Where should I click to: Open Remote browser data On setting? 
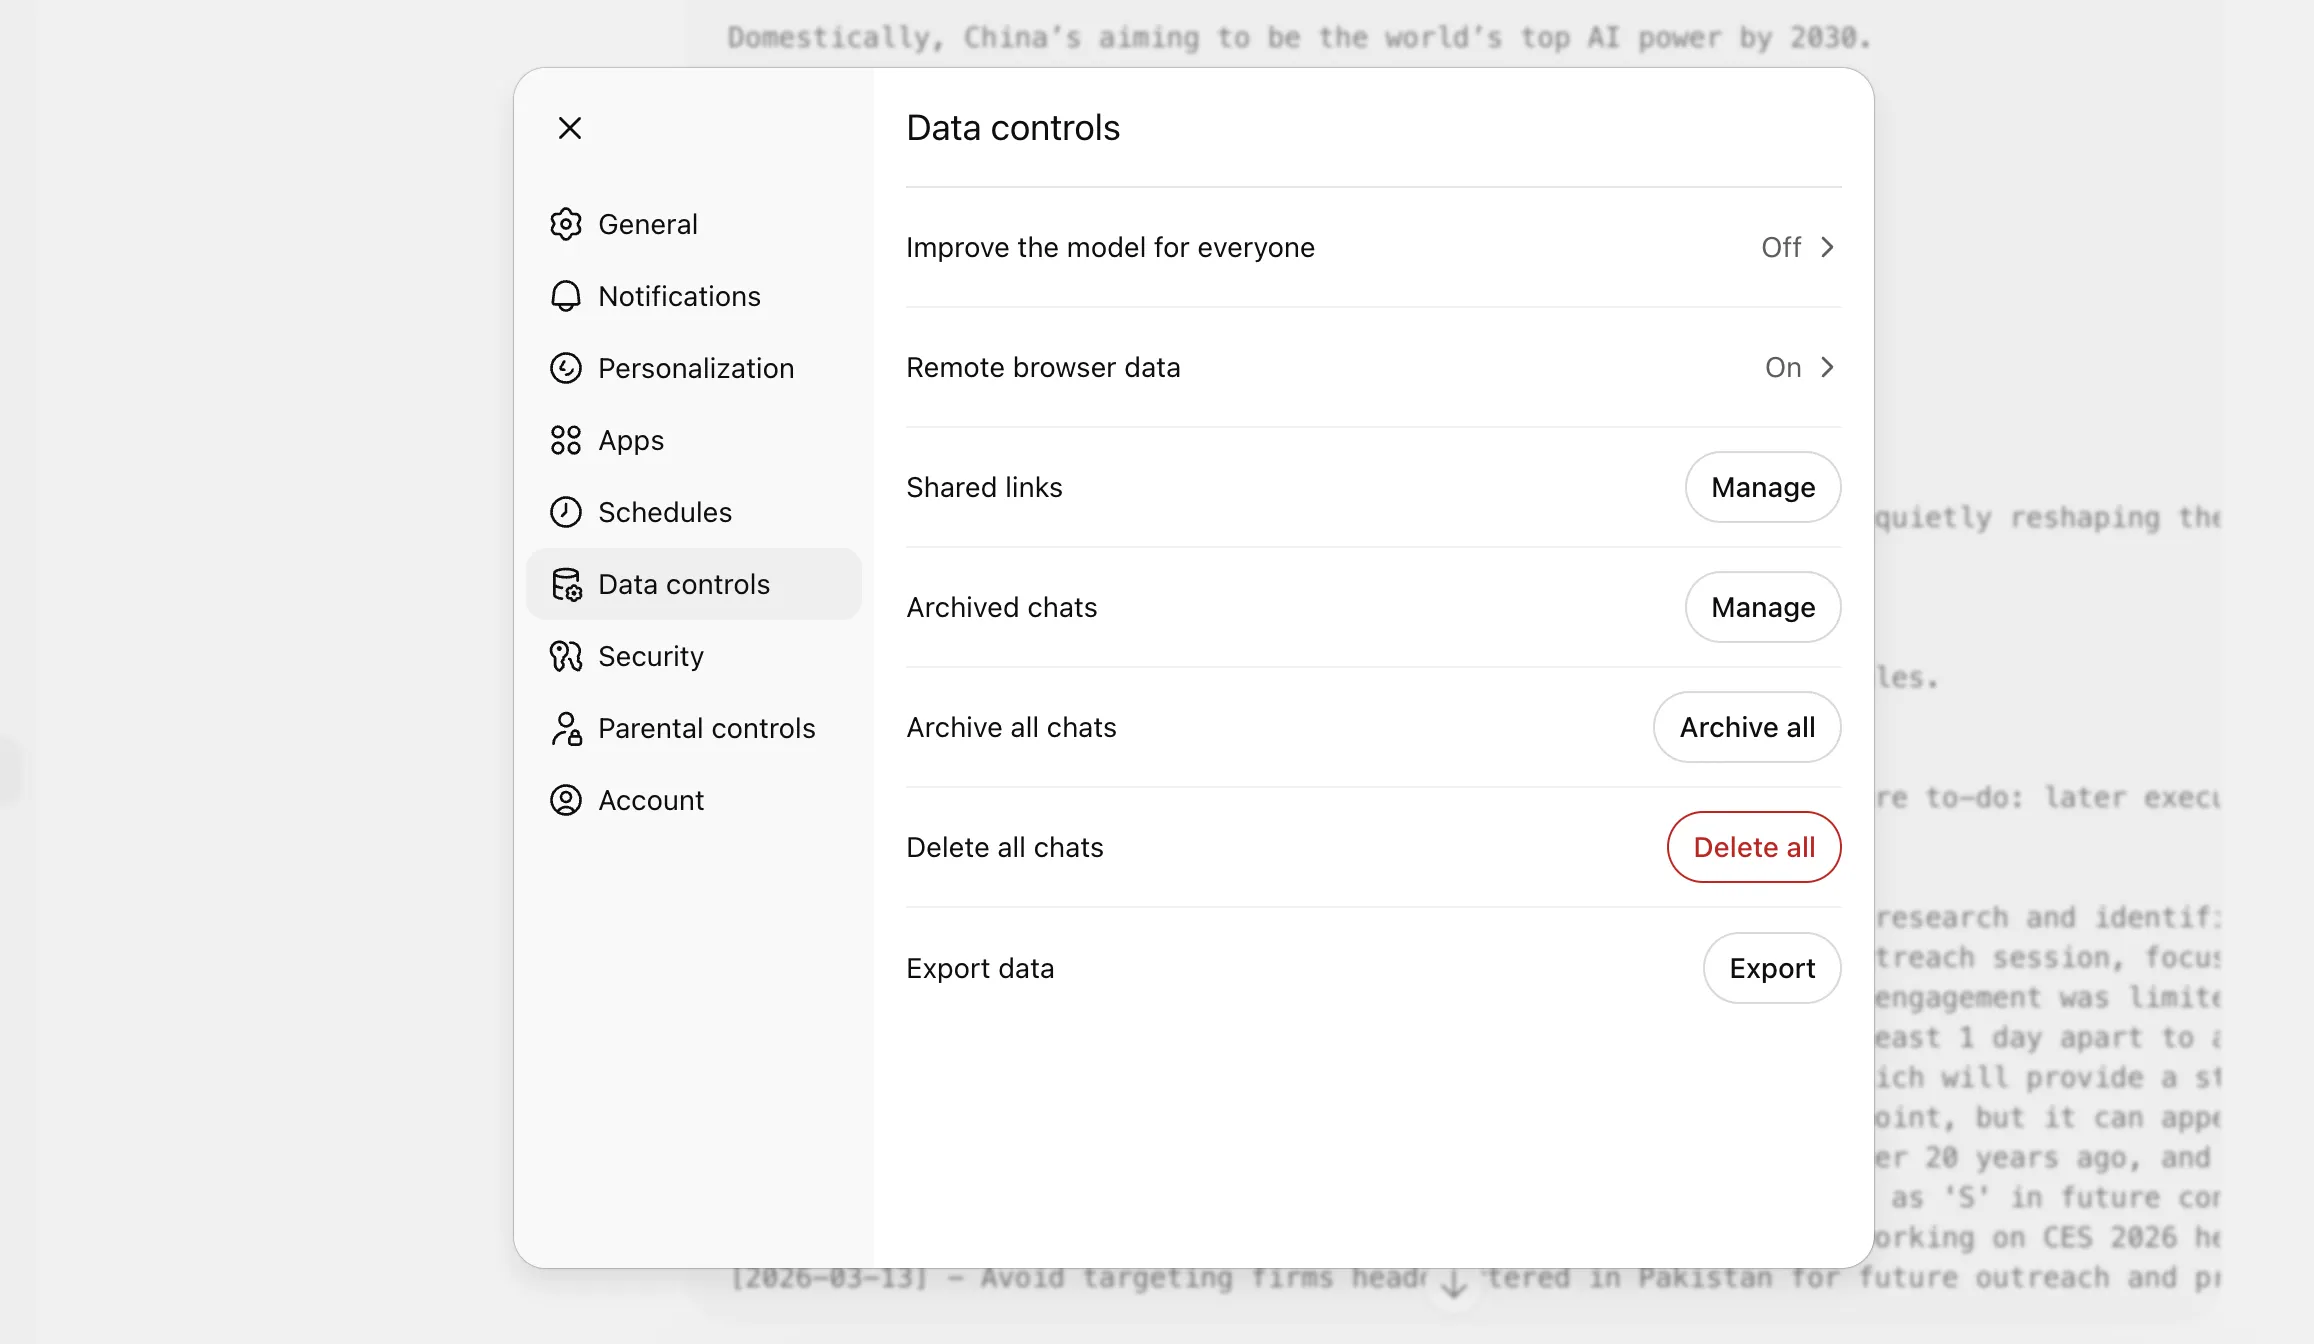1783,367
